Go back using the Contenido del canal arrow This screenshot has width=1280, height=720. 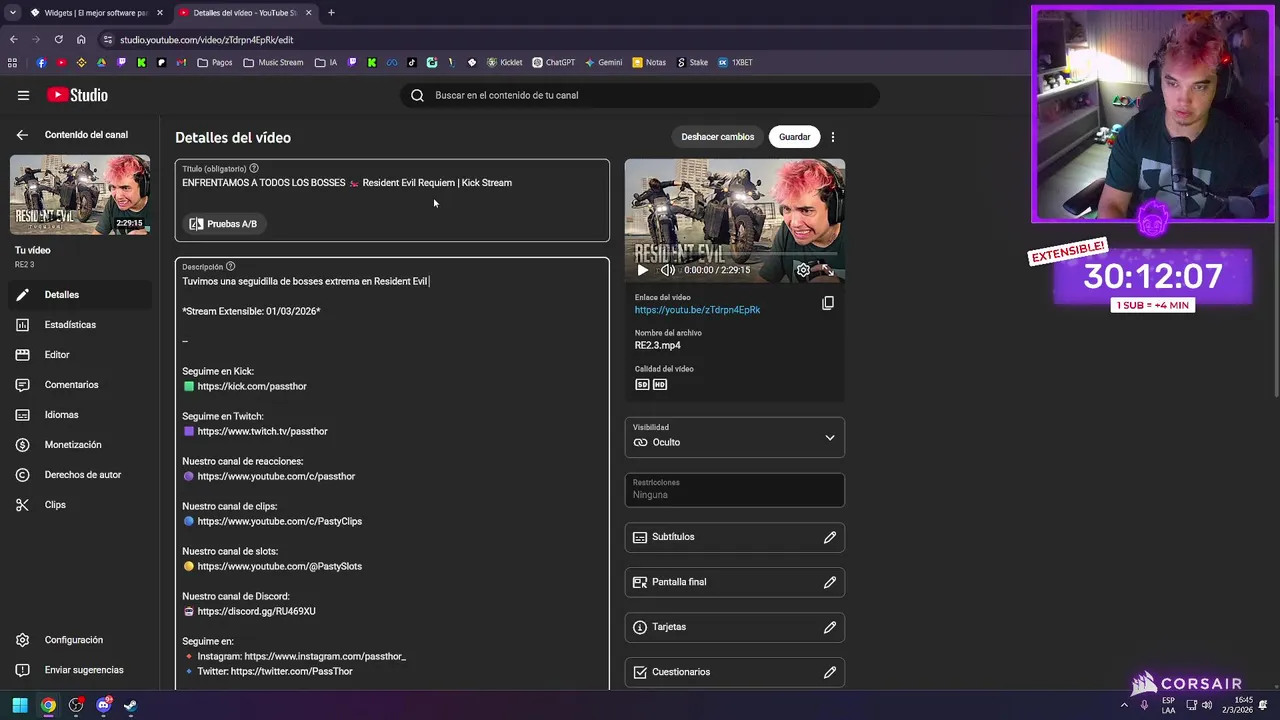[x=22, y=134]
